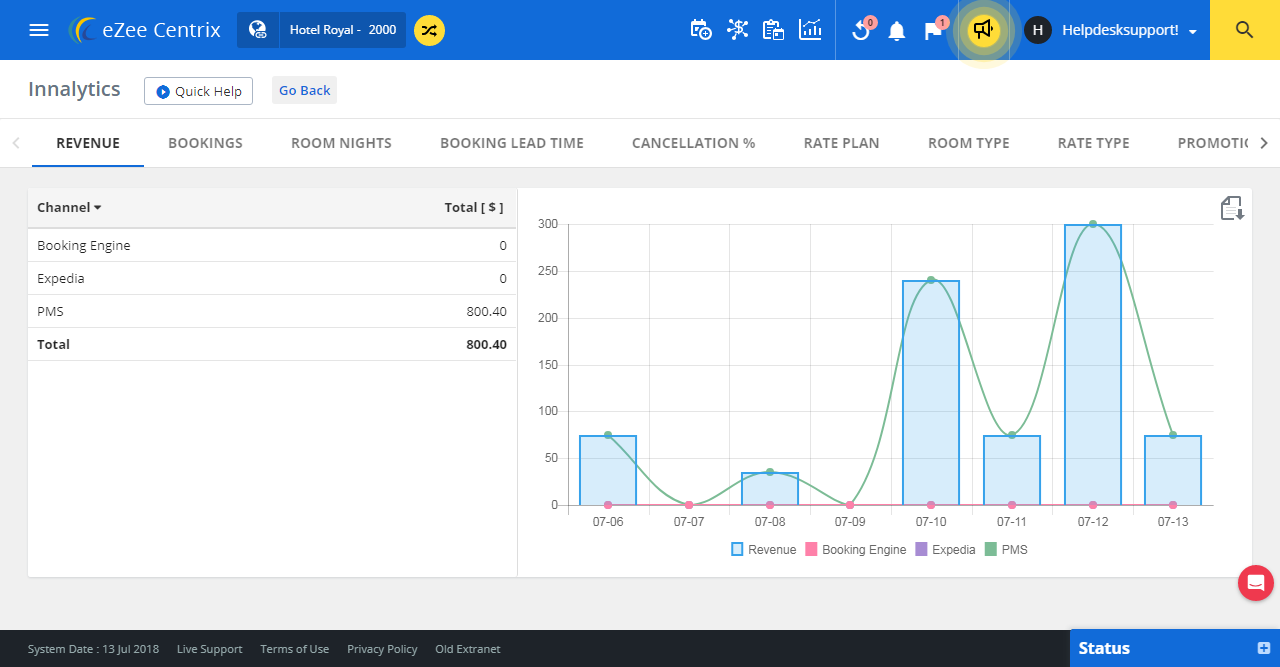Open the megaphone announcements icon
1280x667 pixels.
click(x=984, y=30)
